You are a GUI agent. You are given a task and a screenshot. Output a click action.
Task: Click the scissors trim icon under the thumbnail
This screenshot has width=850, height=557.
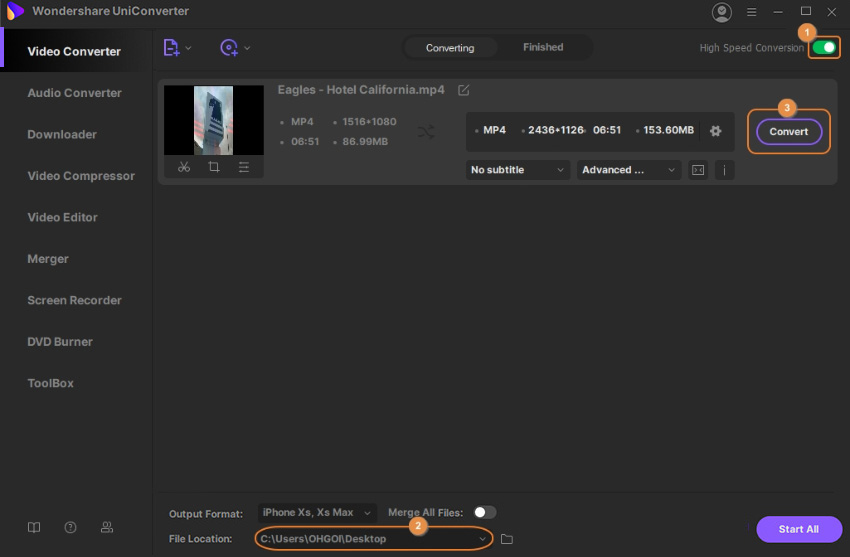184,167
